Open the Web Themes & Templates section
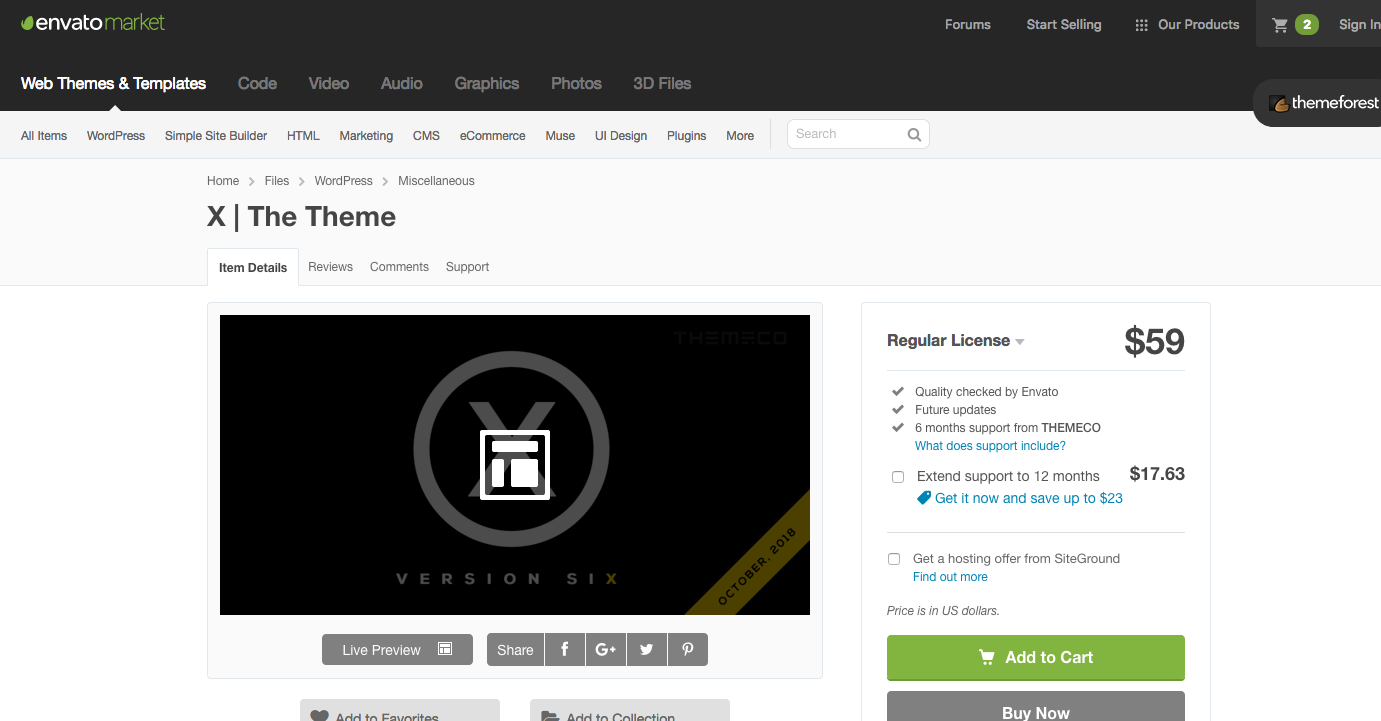1381x721 pixels. coord(113,84)
